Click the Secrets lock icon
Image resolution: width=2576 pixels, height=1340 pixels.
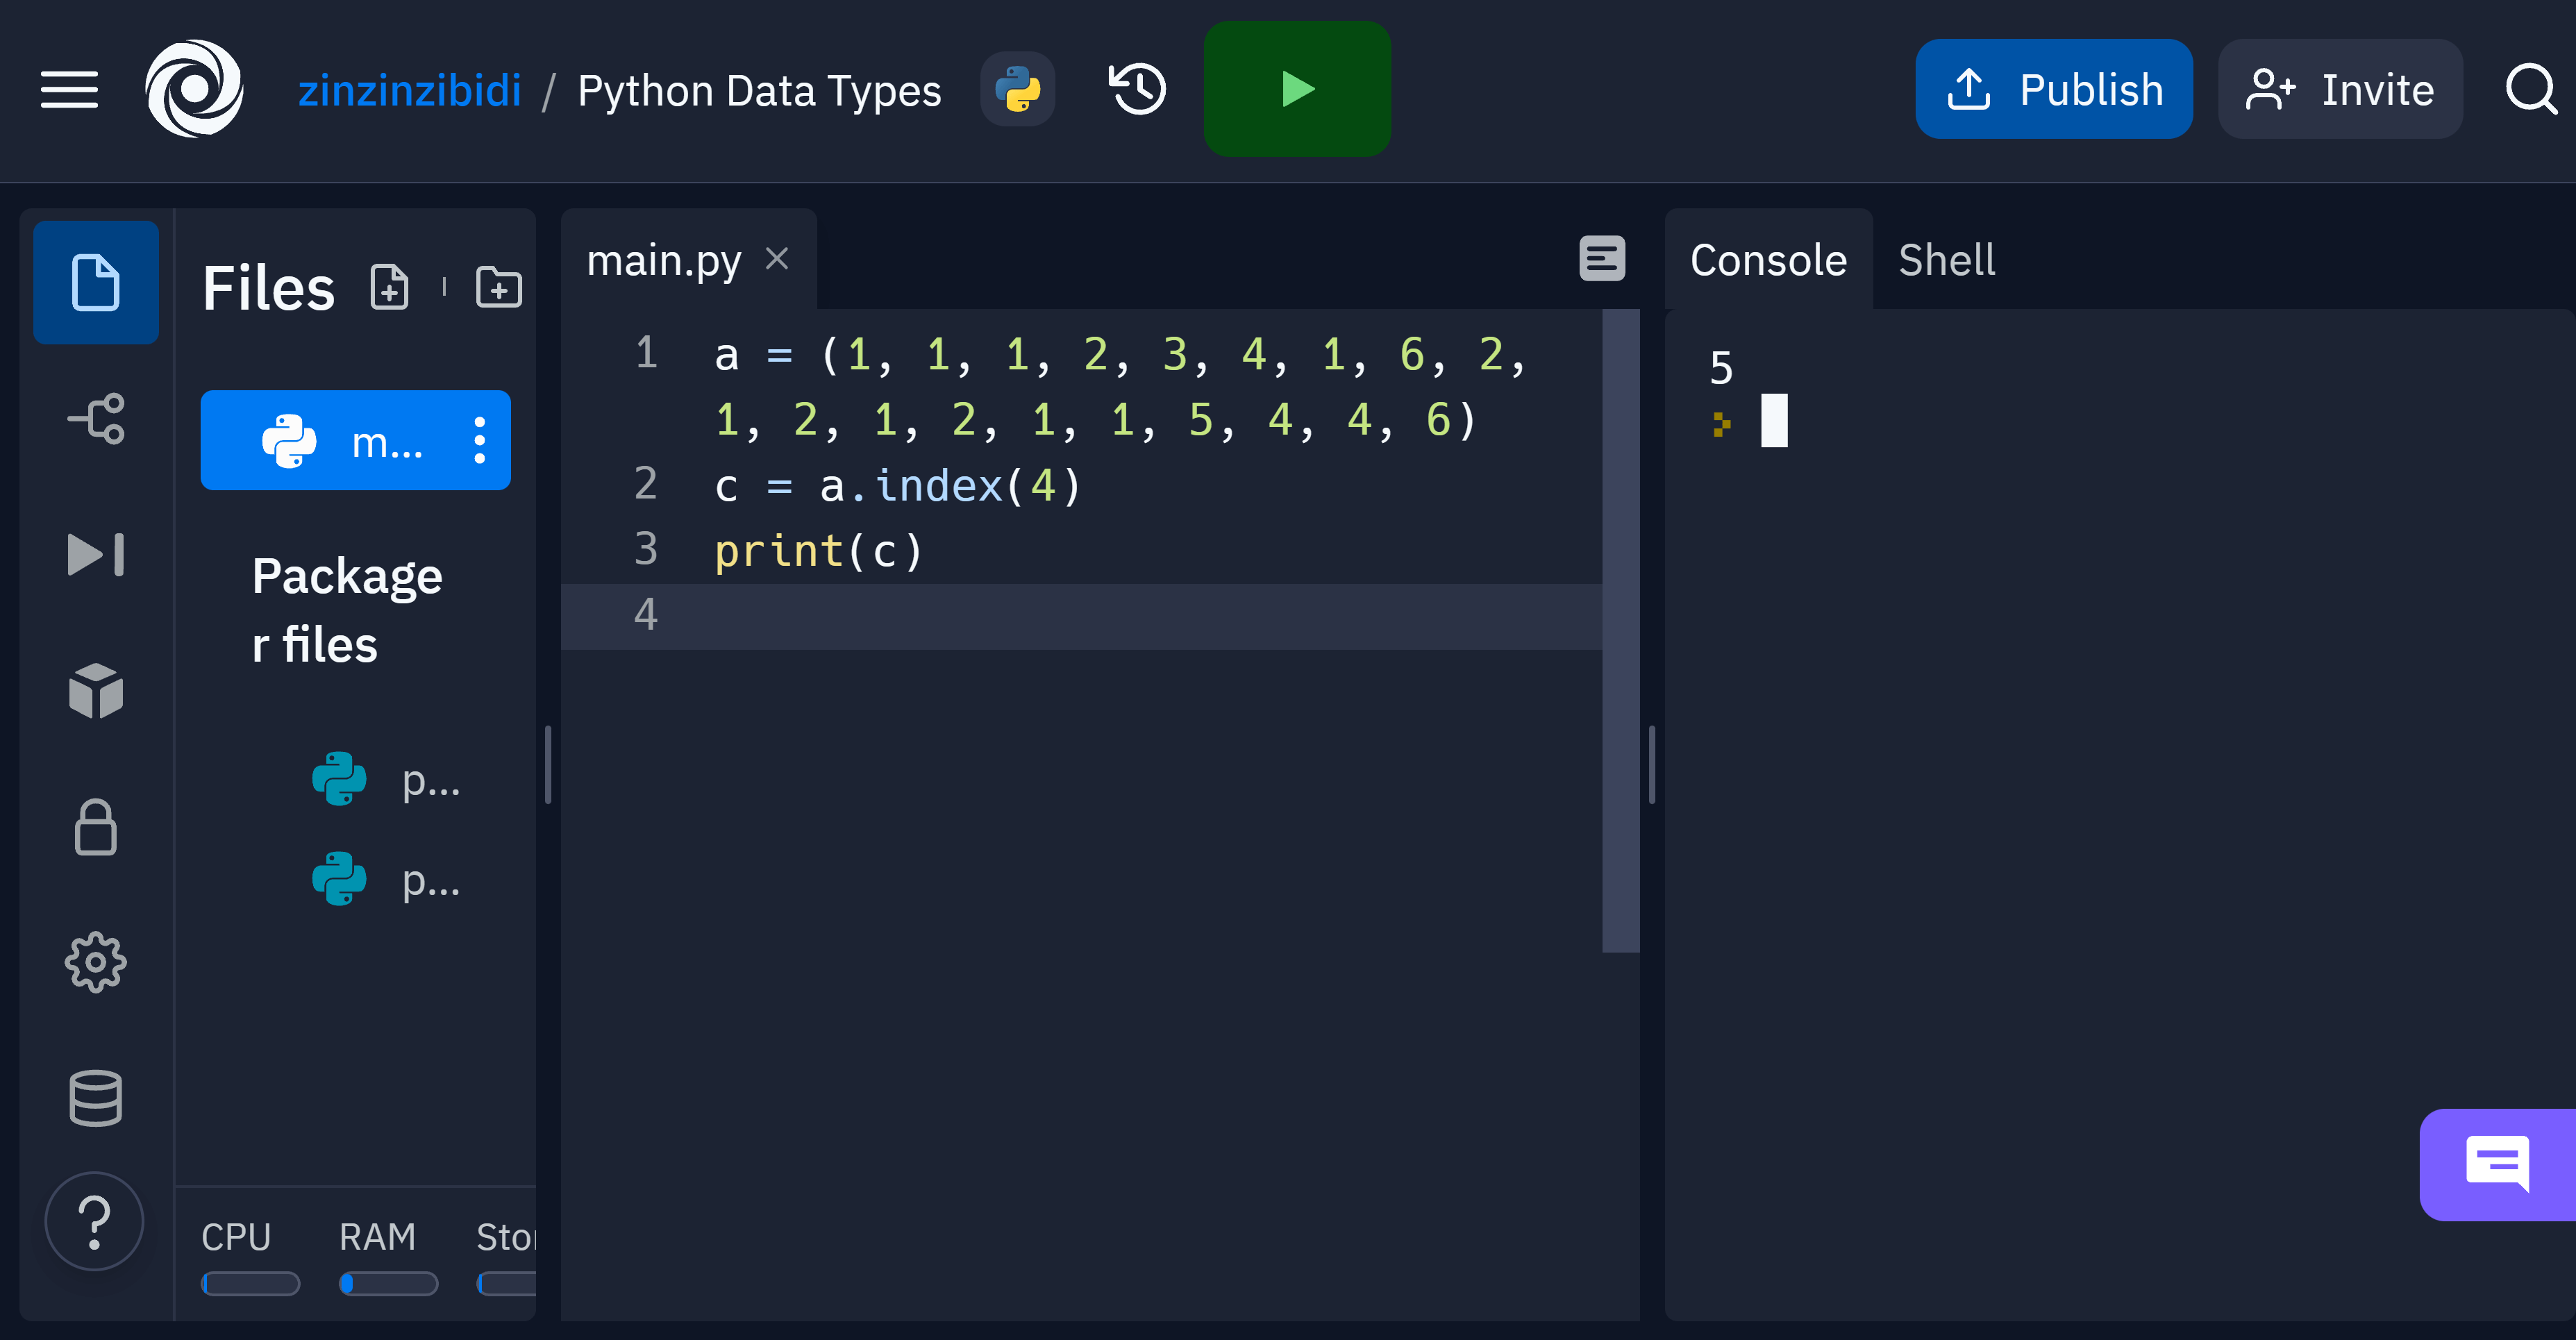pos(97,828)
